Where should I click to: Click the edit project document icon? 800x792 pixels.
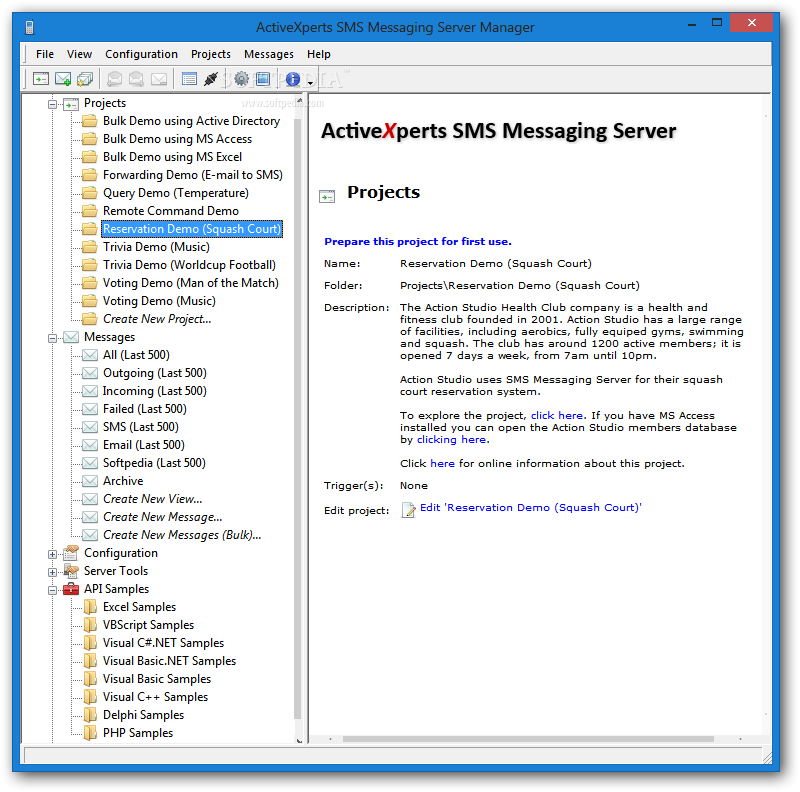click(408, 509)
